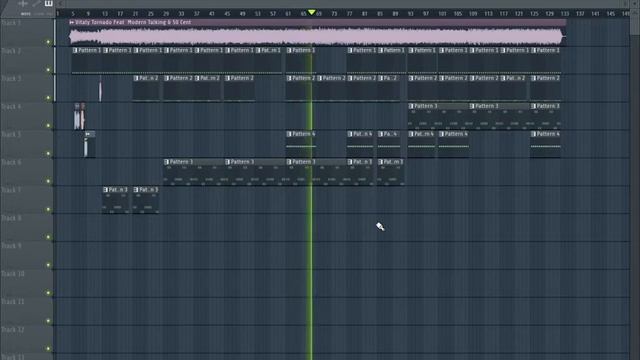Mute Track 7 using its green LED
Screen dimensions: 640x360
(48, 209)
